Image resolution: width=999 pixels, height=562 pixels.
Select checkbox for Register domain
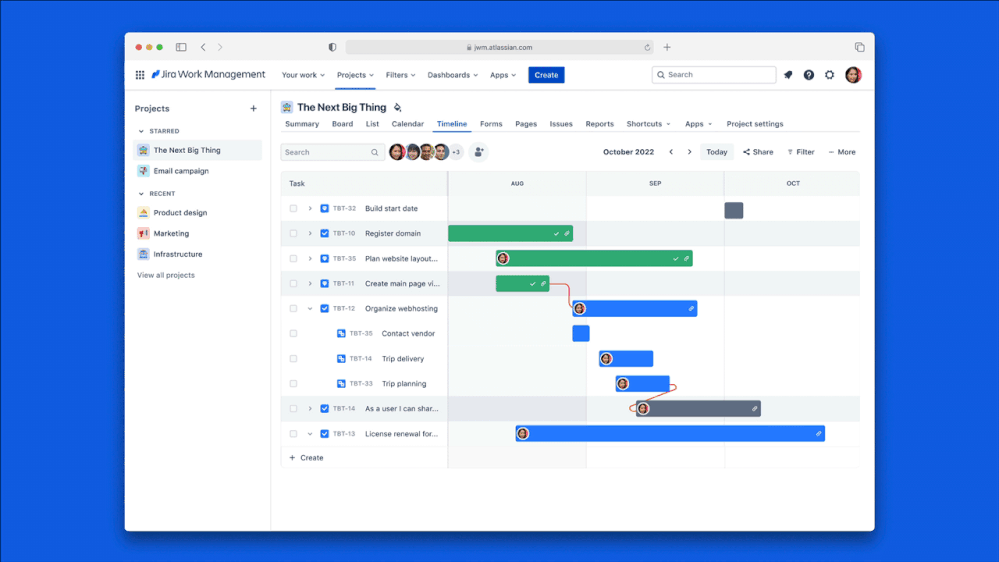293,233
